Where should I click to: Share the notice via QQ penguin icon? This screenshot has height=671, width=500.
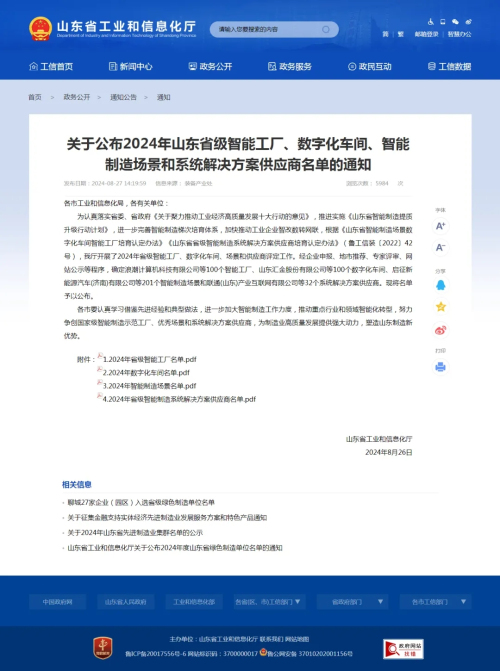(440, 285)
